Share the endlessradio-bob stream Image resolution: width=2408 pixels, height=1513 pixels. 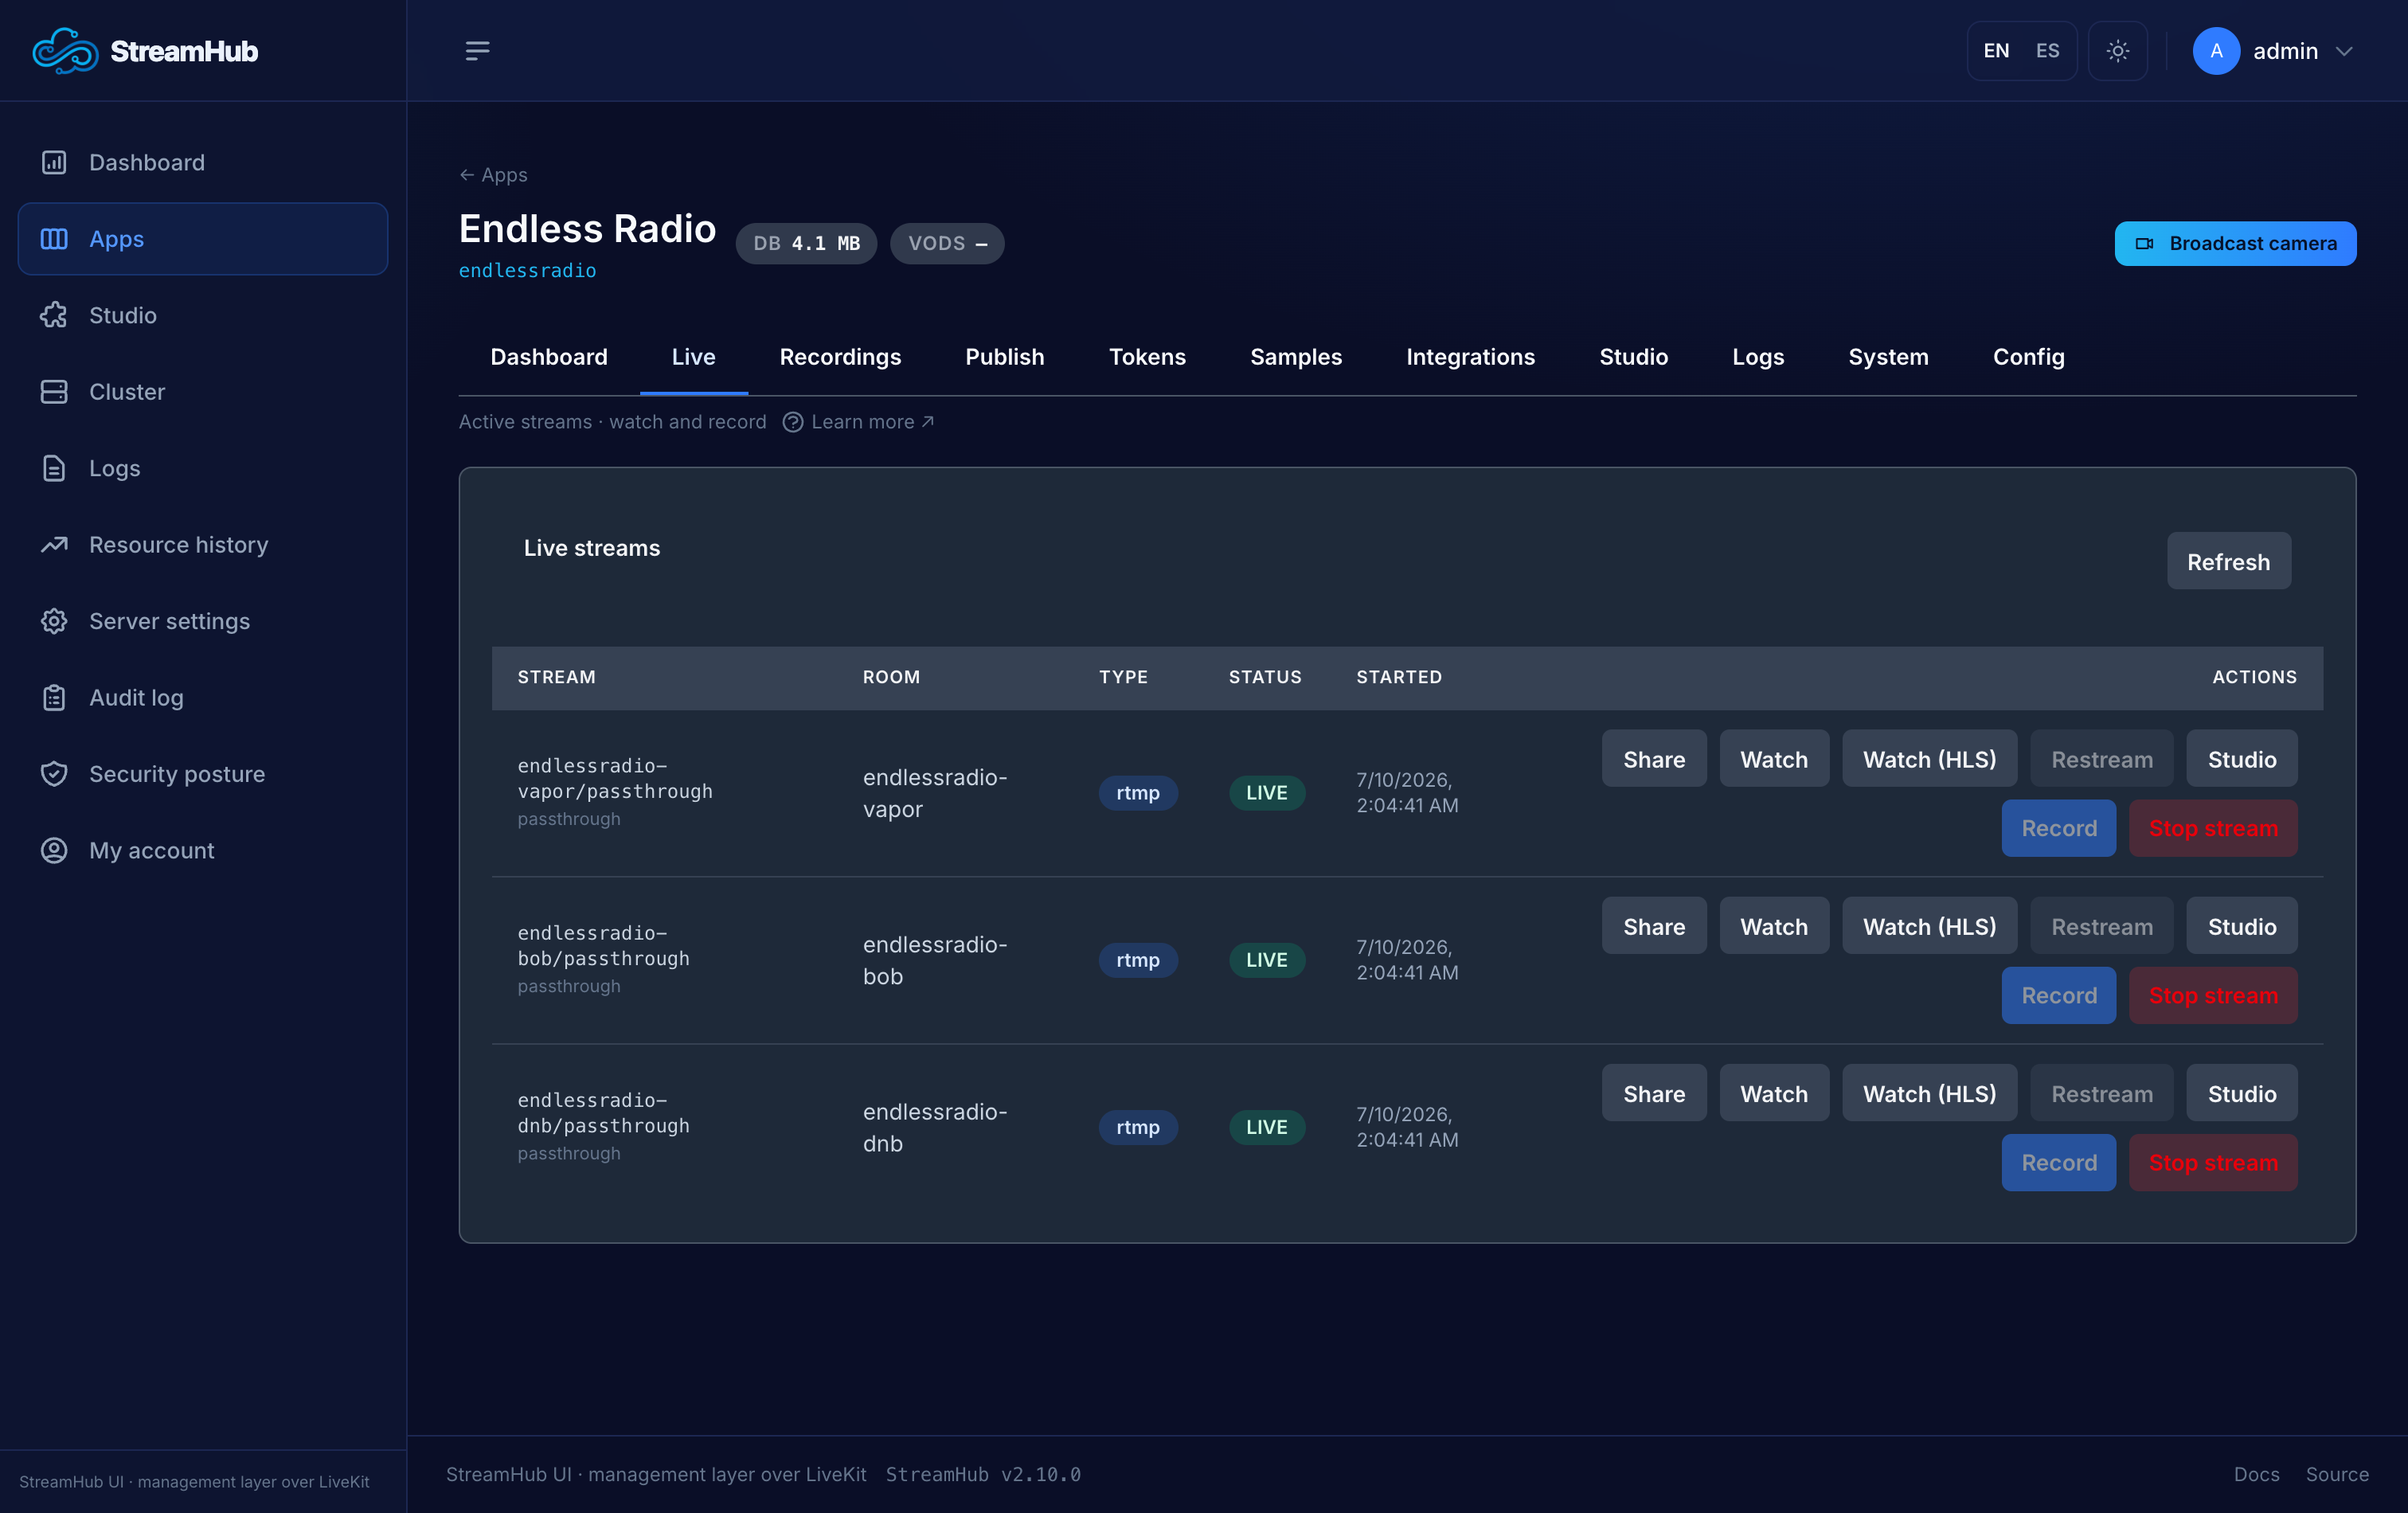tap(1654, 926)
